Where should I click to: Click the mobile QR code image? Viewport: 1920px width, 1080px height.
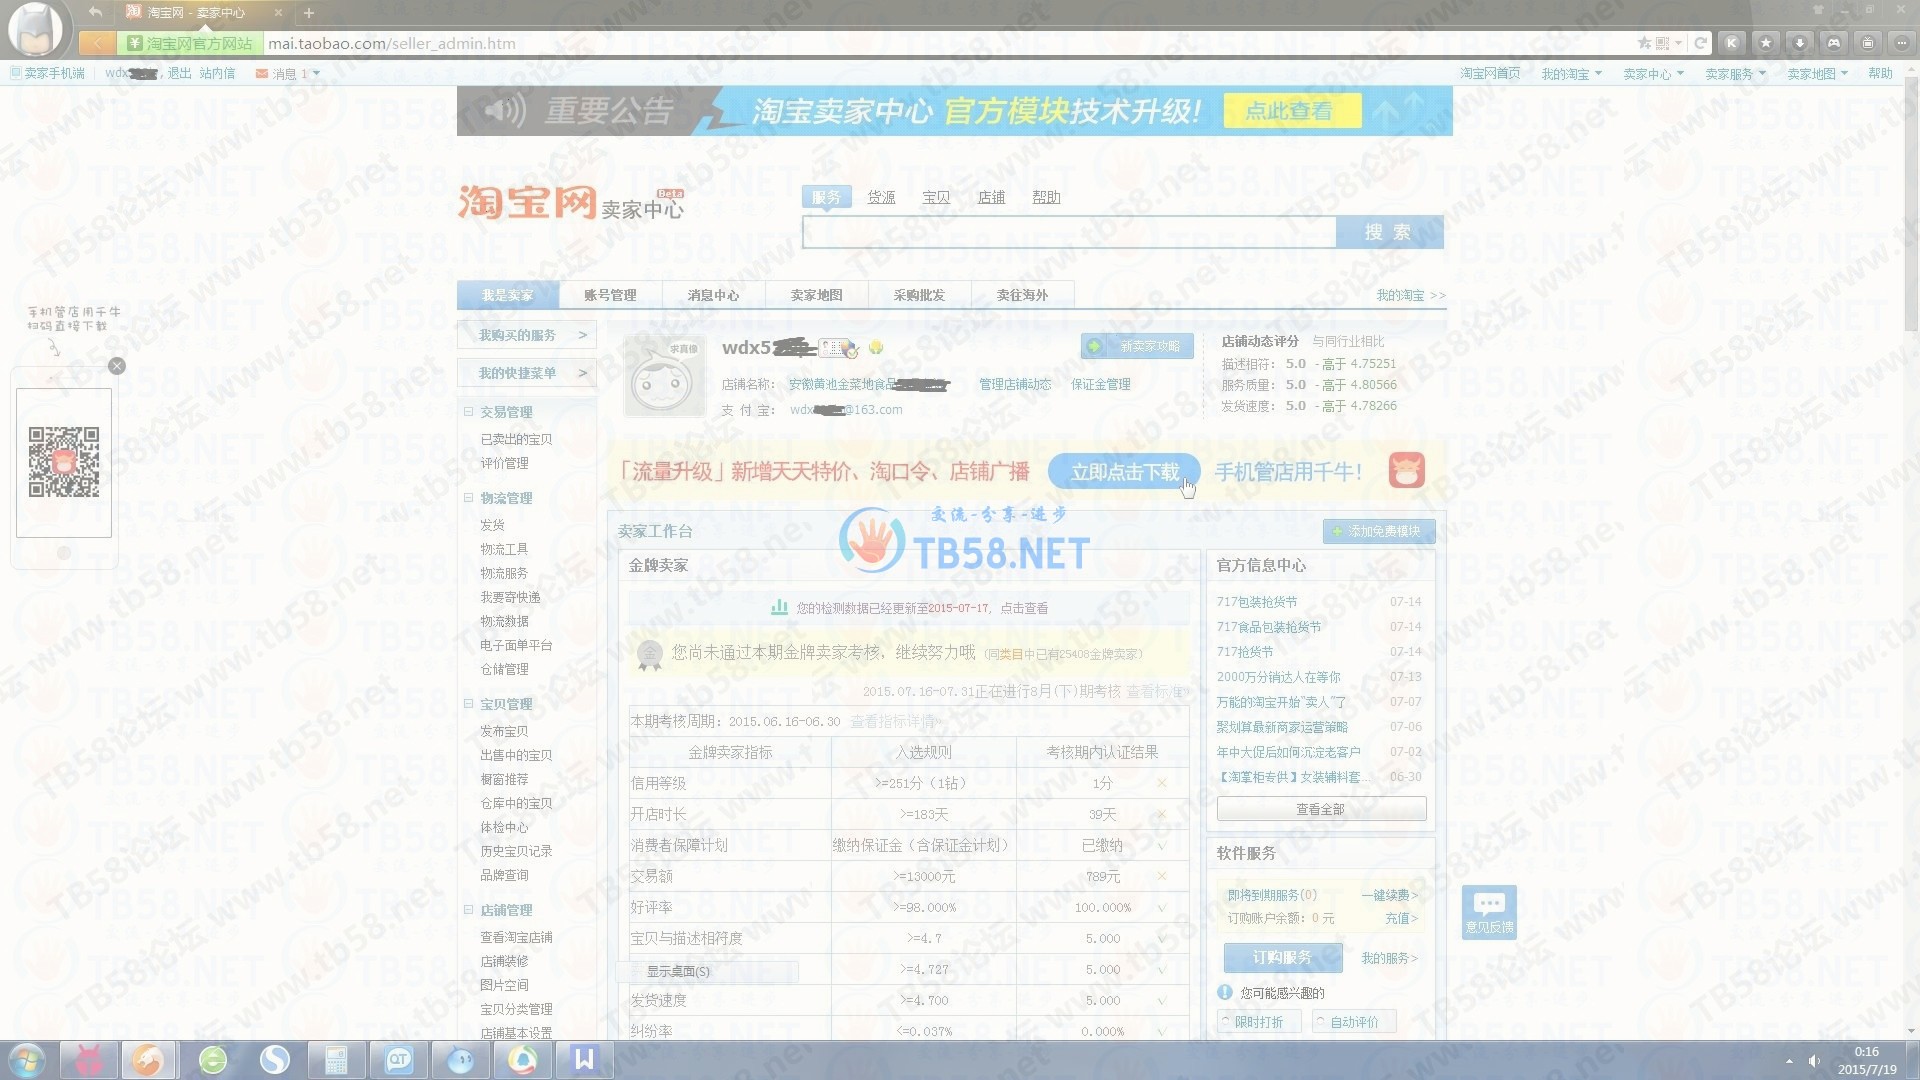point(64,462)
